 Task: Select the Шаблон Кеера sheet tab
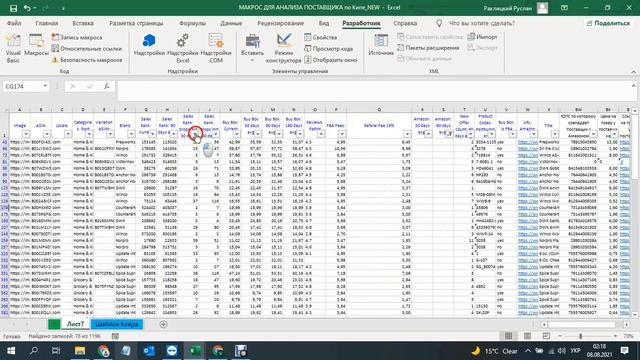point(117,324)
